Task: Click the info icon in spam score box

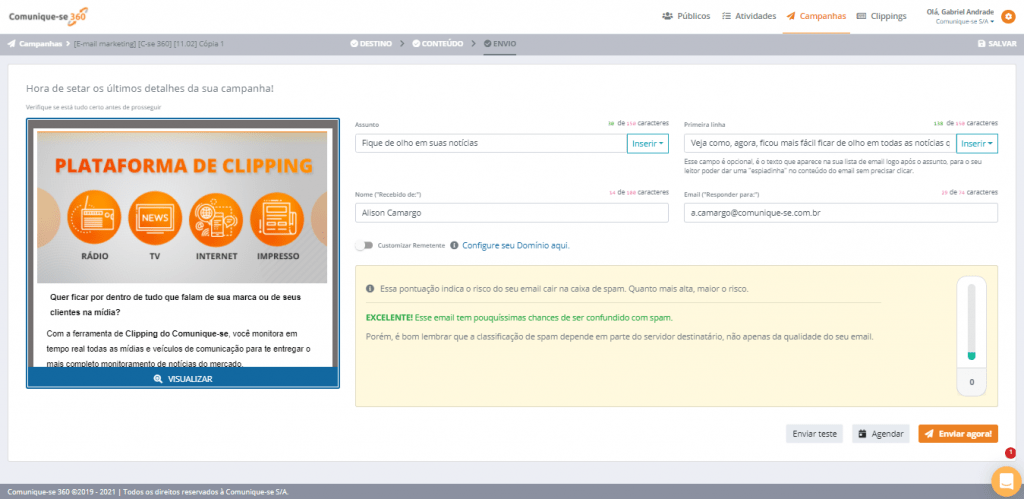Action: [370, 288]
